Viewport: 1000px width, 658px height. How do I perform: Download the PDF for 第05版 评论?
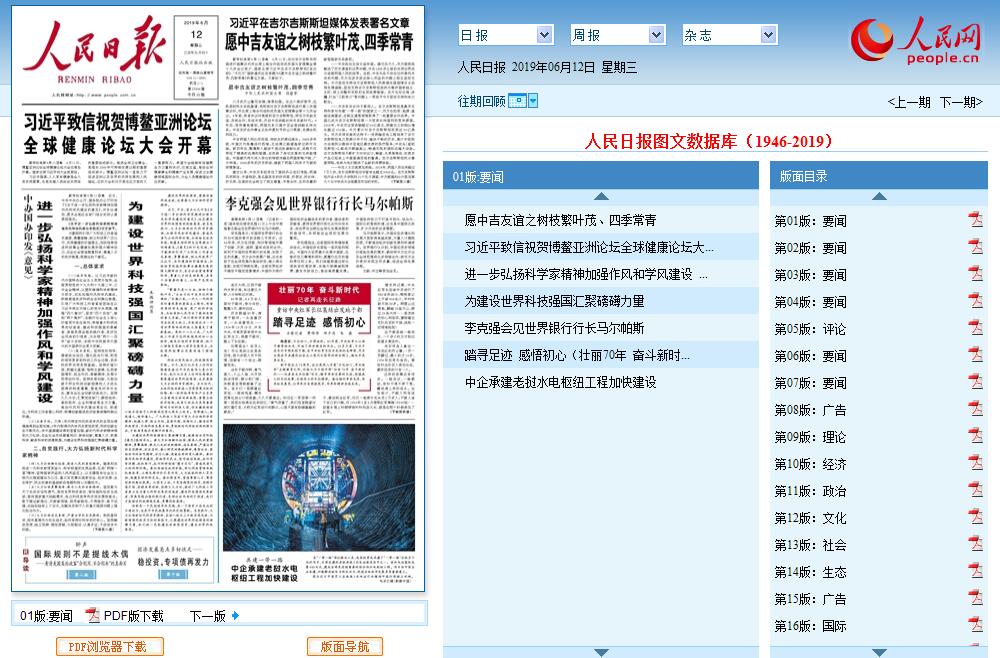tap(975, 328)
